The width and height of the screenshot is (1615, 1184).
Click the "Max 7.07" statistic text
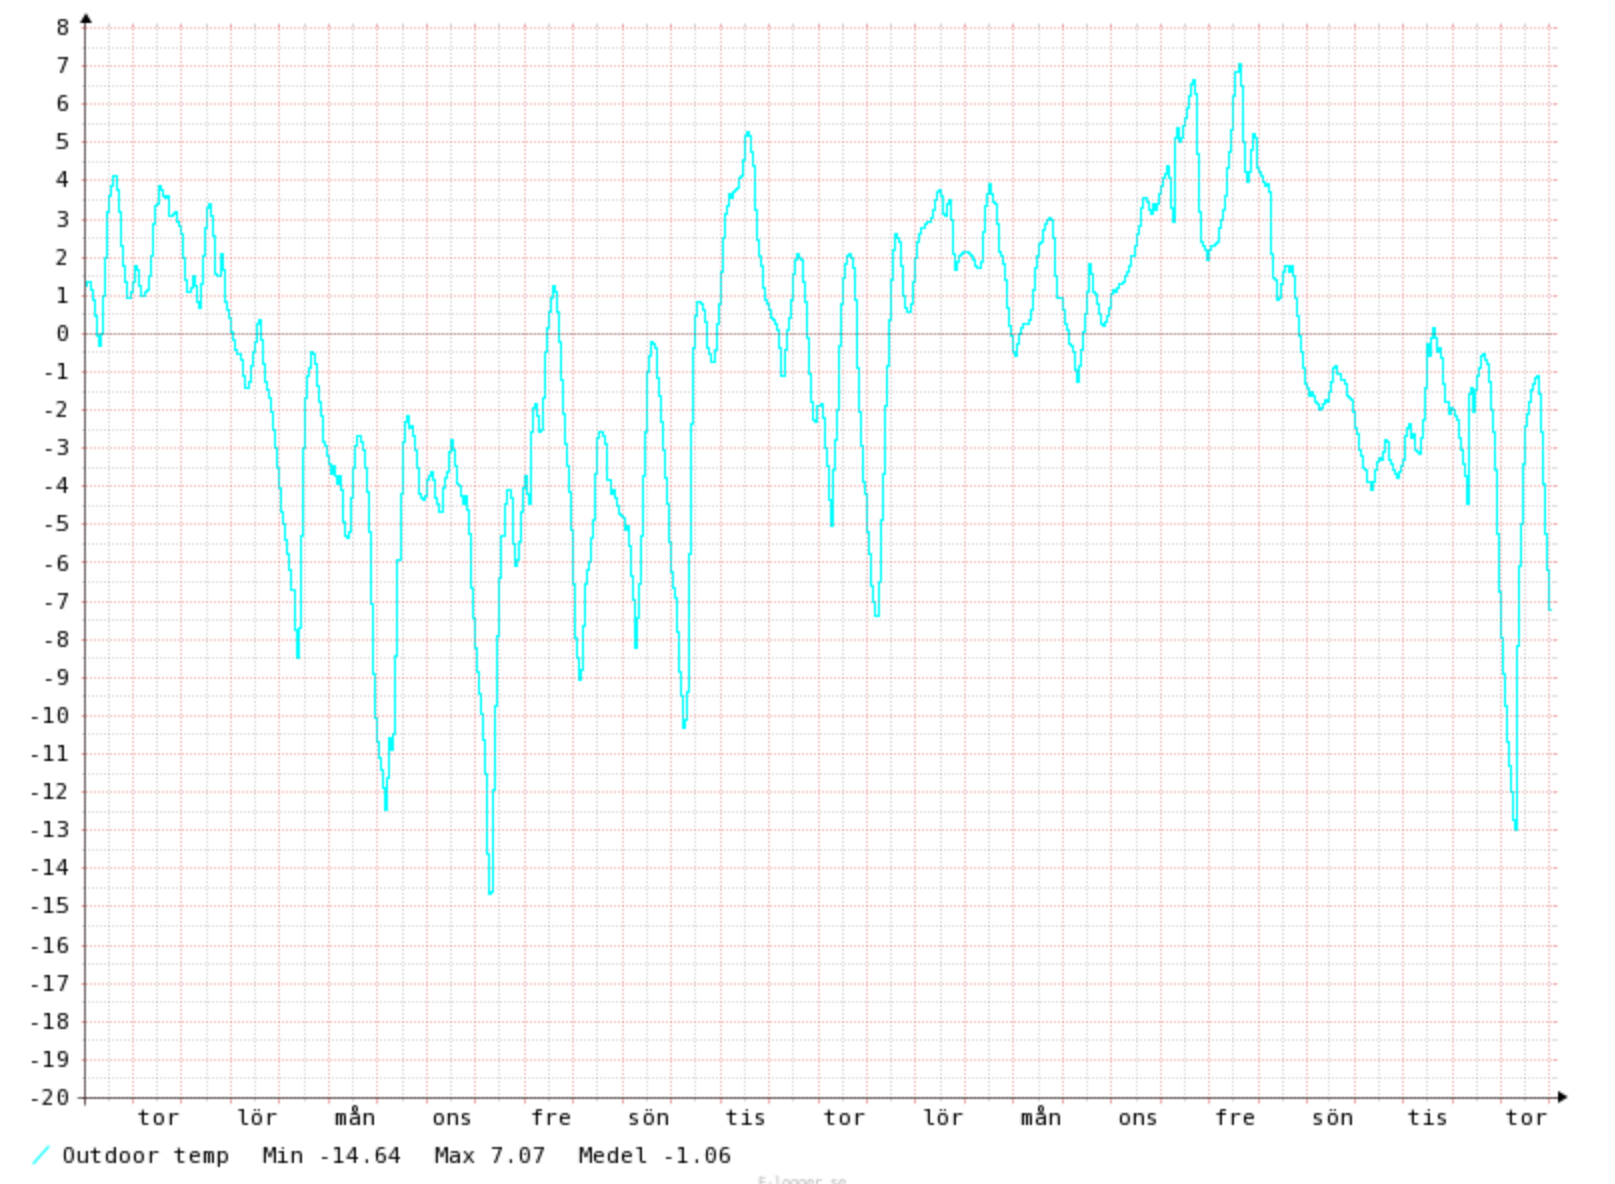coord(489,1156)
